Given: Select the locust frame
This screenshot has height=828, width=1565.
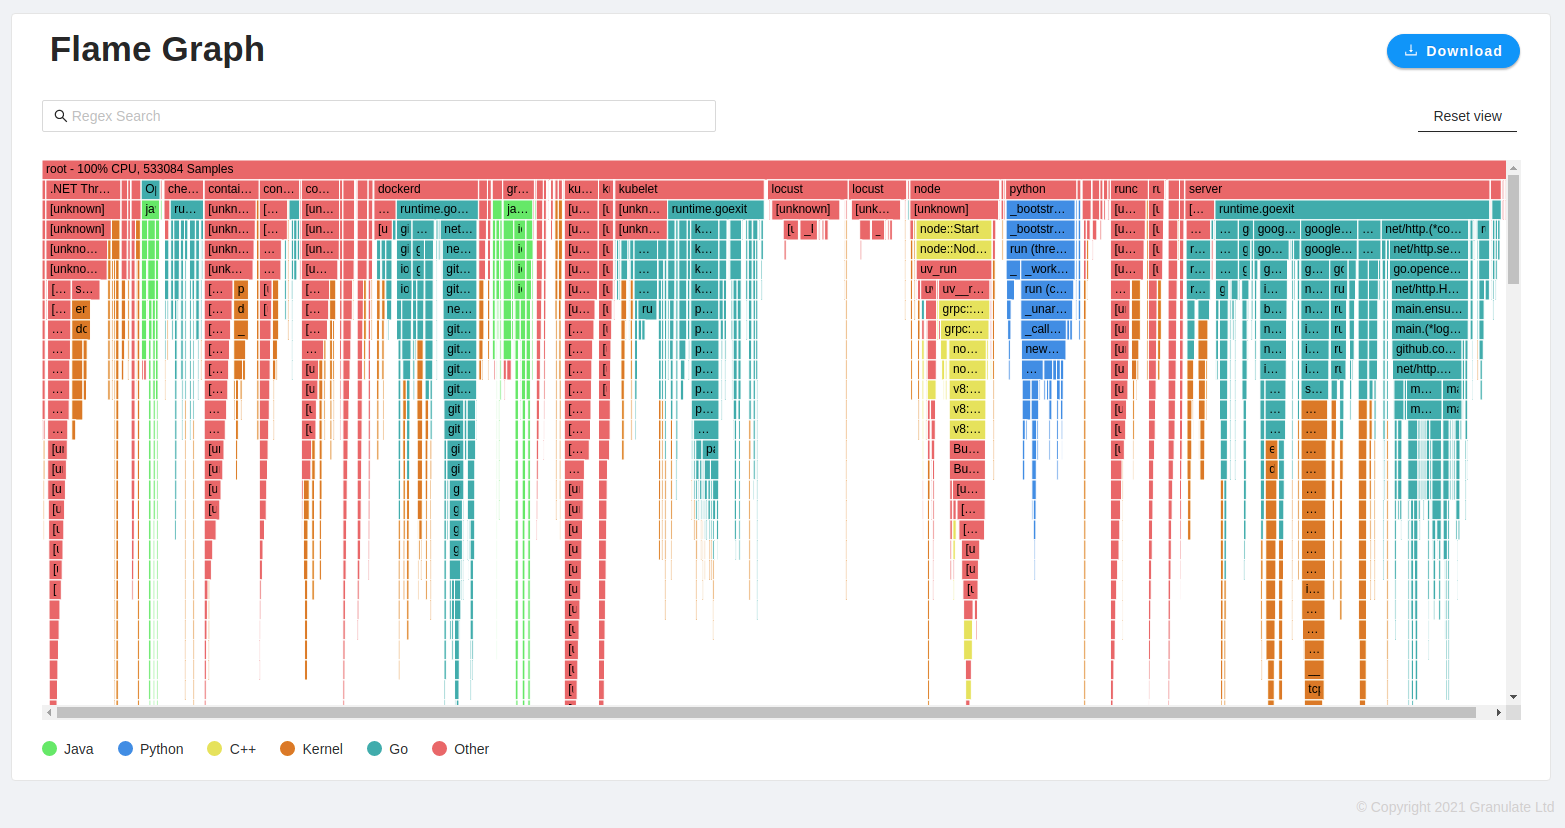Looking at the screenshot, I should 805,188.
